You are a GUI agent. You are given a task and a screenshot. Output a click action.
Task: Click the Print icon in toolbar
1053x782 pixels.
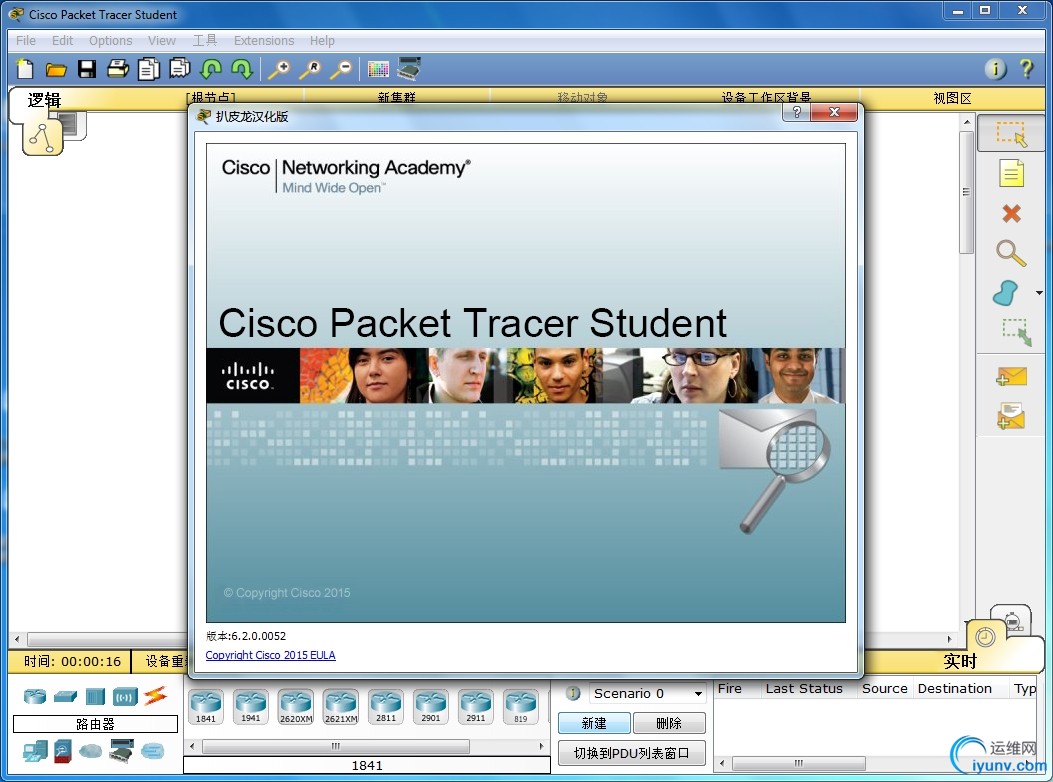click(x=118, y=69)
